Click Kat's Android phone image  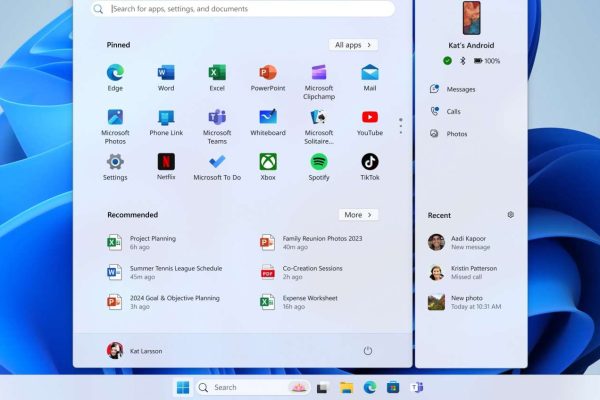pyautogui.click(x=471, y=18)
